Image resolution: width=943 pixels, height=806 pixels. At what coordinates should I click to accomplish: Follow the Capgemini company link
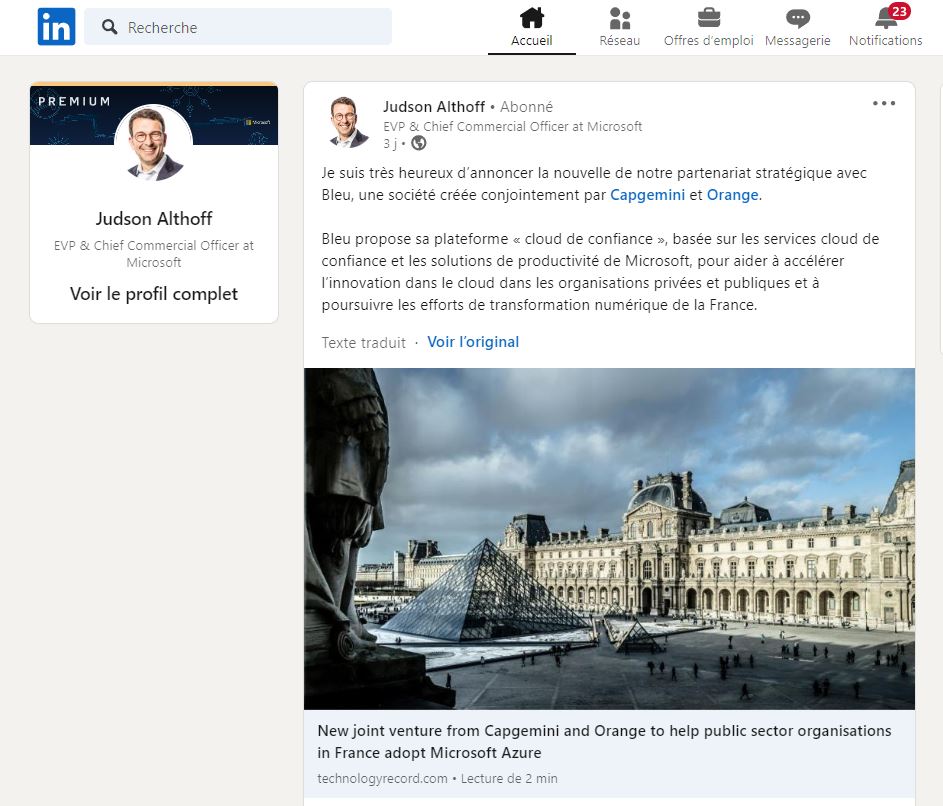click(647, 195)
